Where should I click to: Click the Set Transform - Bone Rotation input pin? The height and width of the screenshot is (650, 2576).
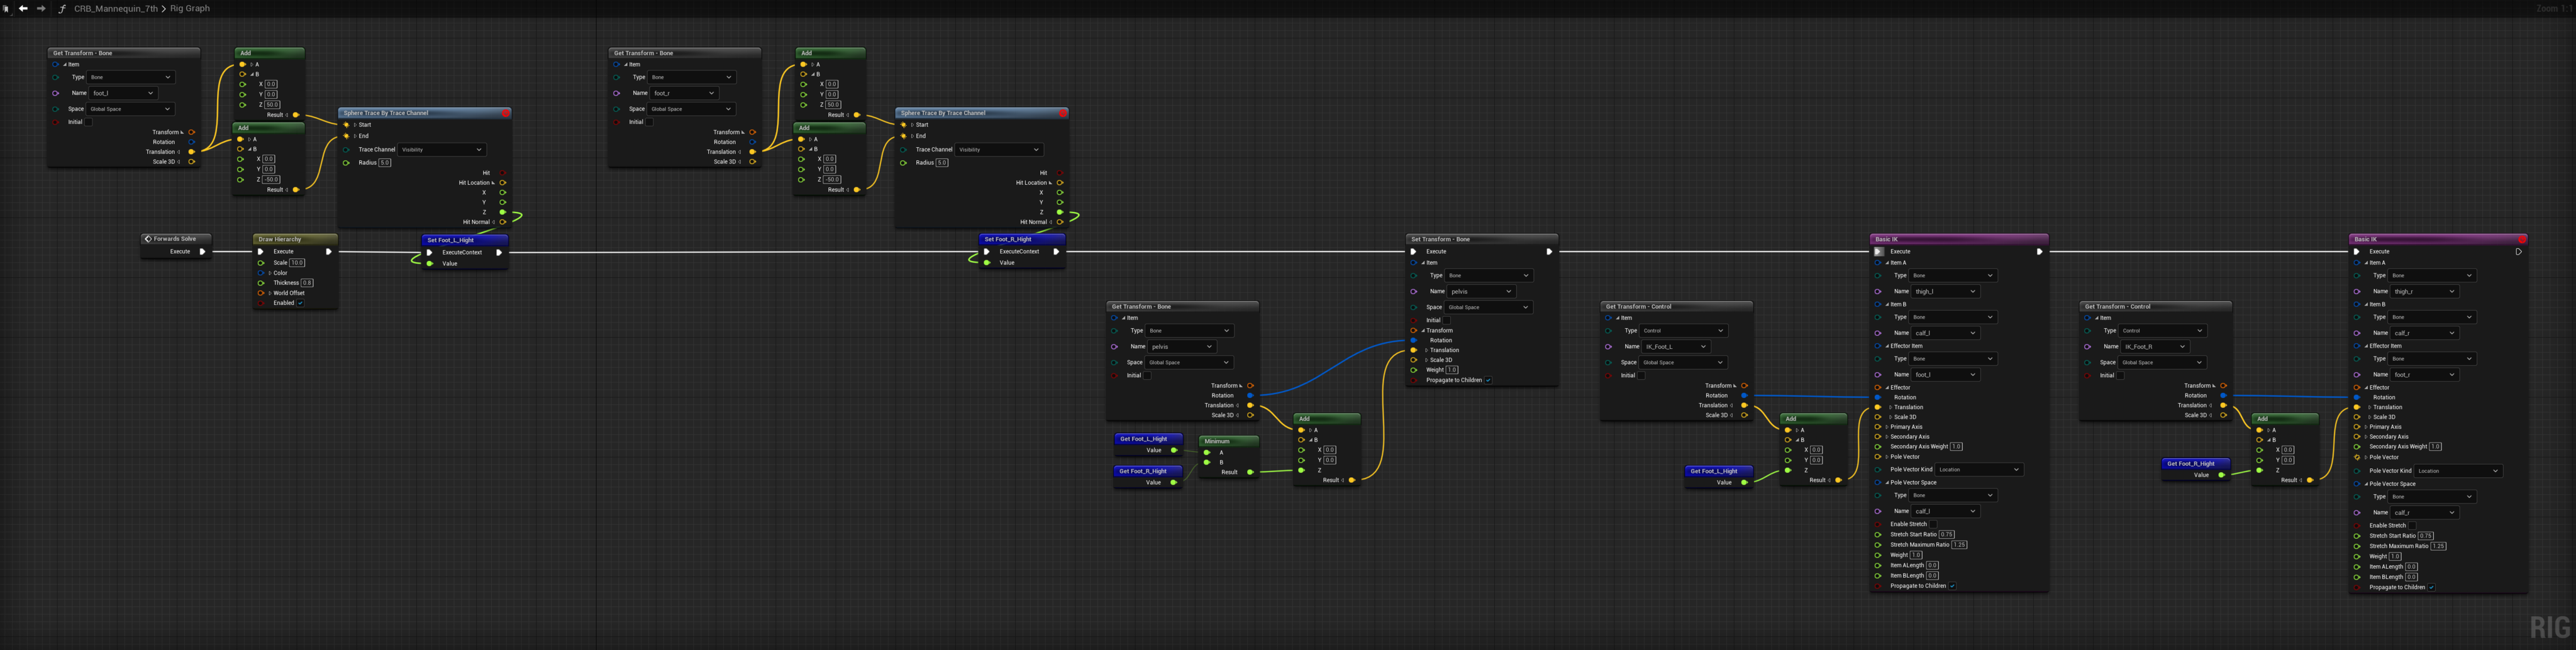click(x=1414, y=340)
